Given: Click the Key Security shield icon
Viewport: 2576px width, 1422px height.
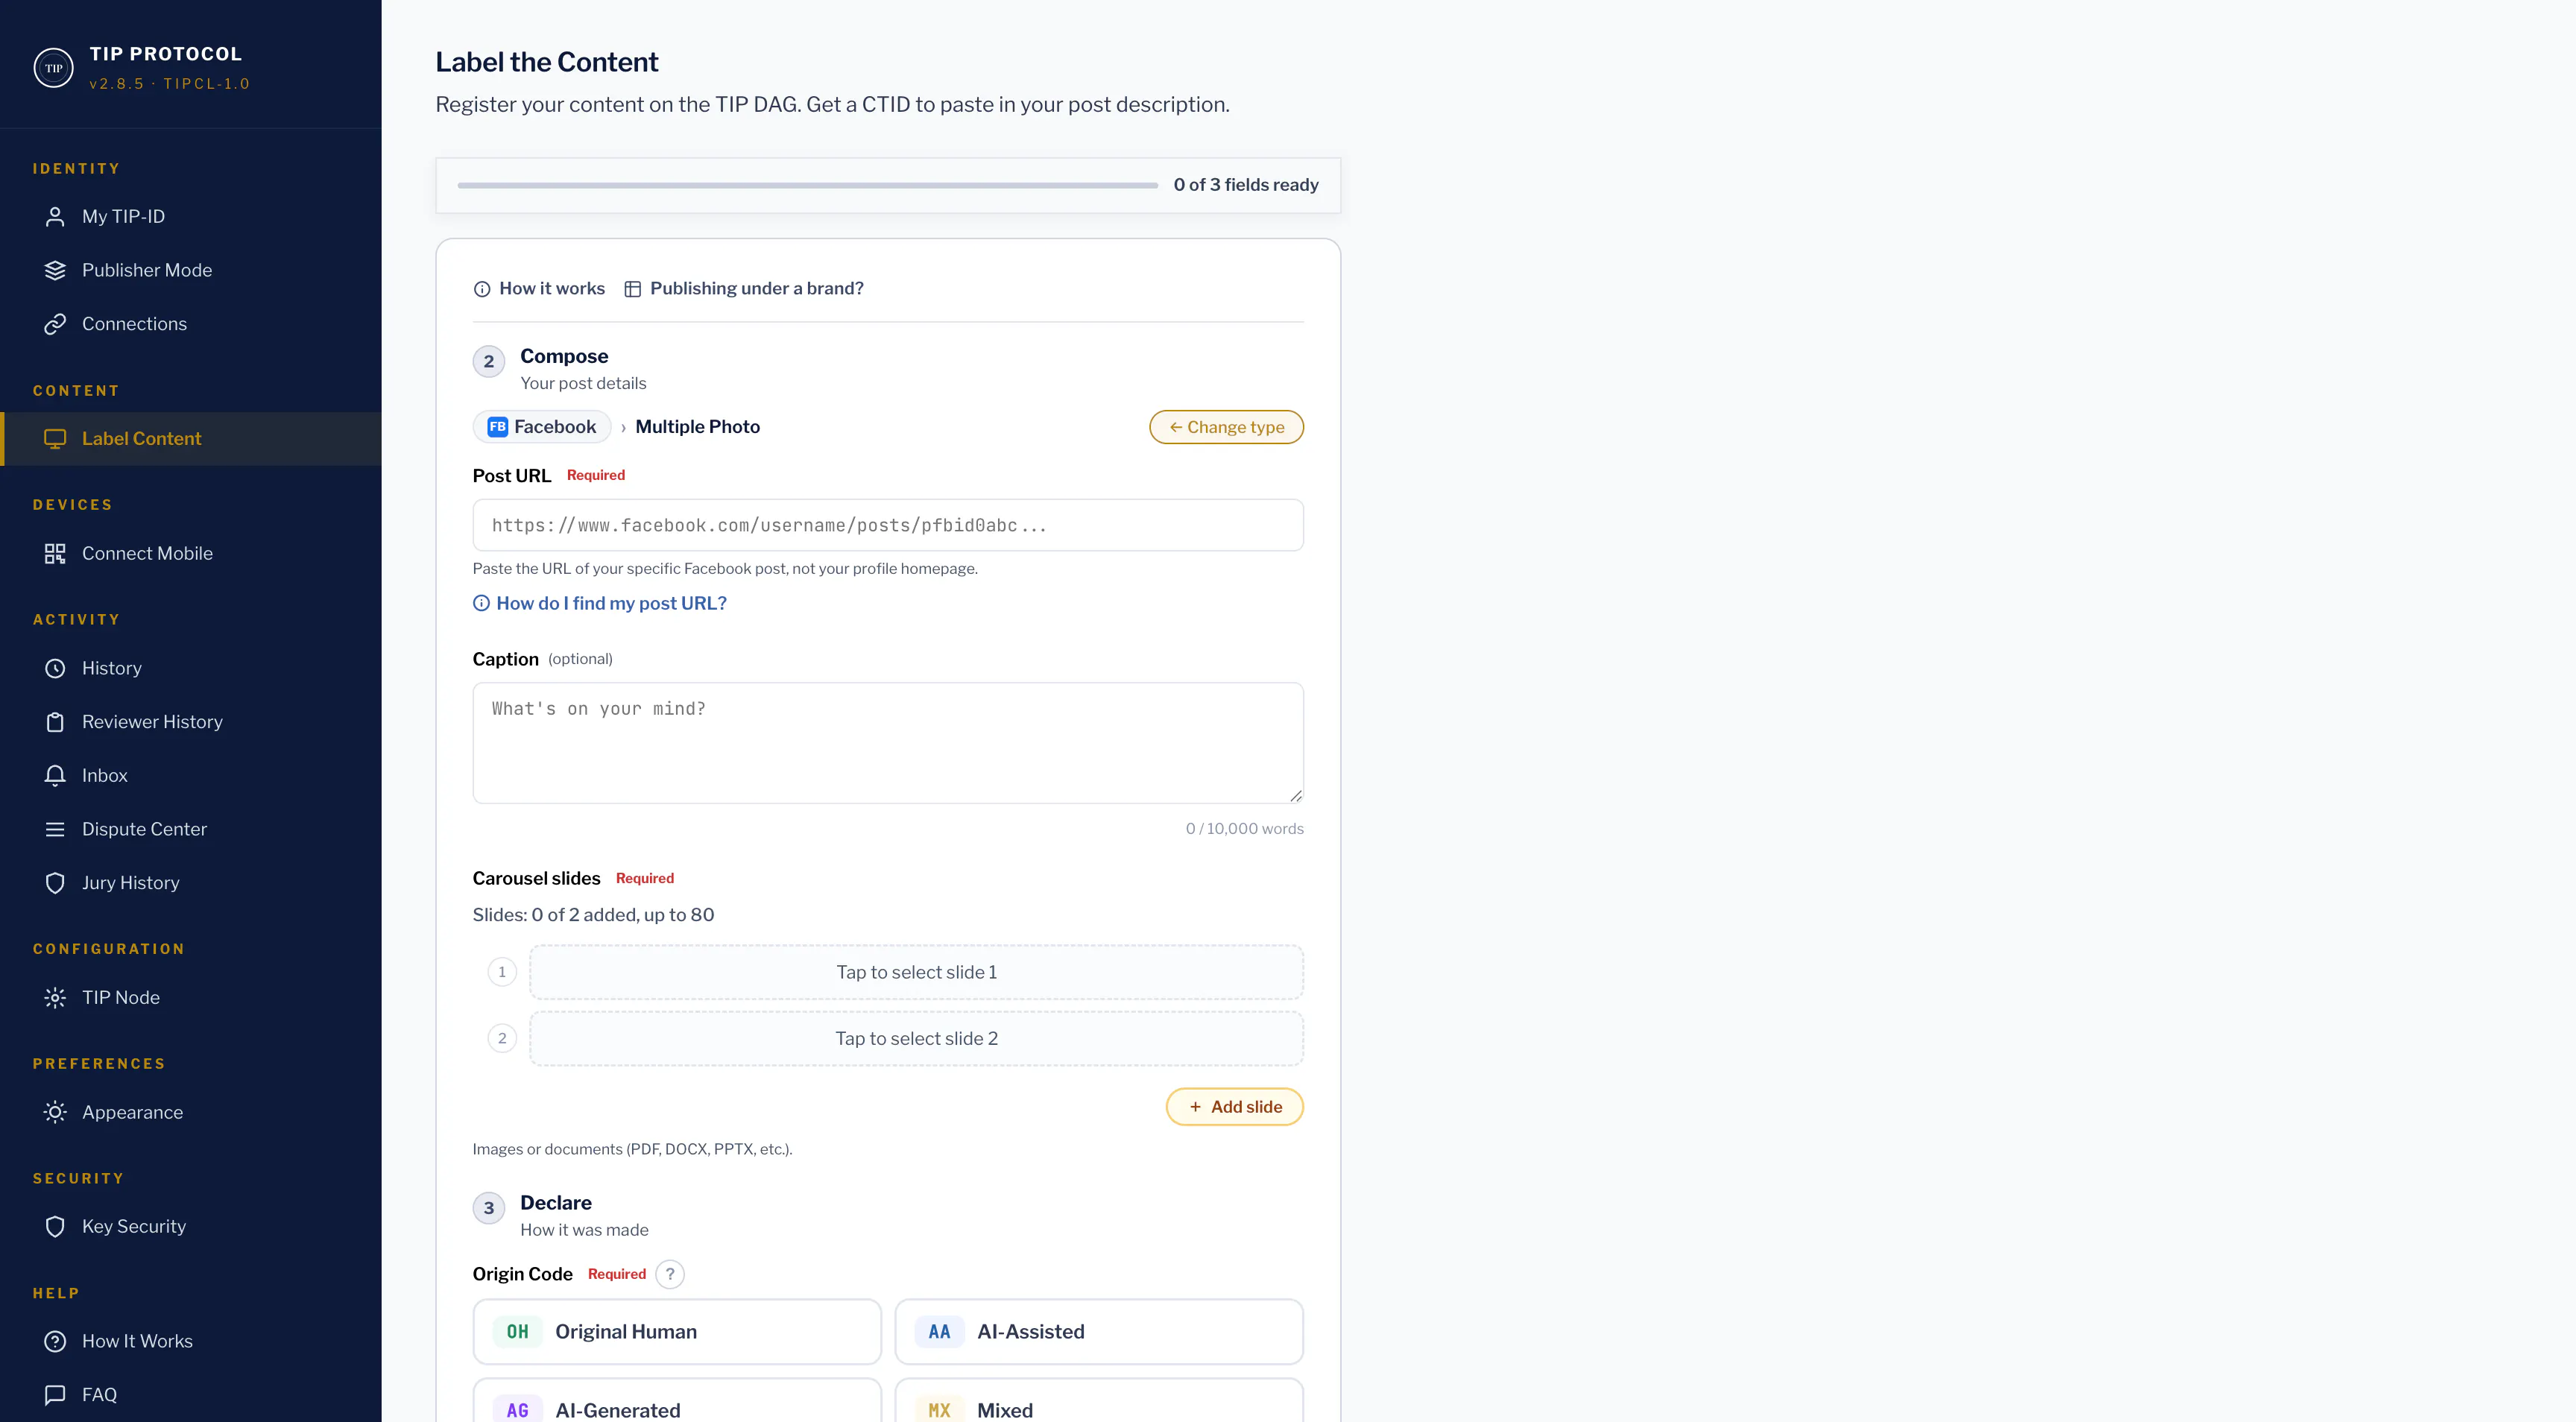Looking at the screenshot, I should pyautogui.click(x=55, y=1227).
